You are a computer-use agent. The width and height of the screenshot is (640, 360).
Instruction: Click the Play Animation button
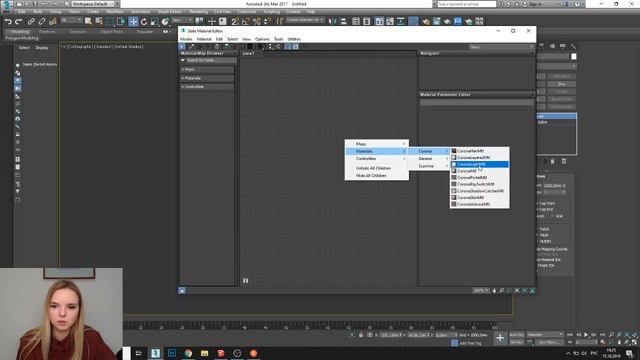coord(586,335)
